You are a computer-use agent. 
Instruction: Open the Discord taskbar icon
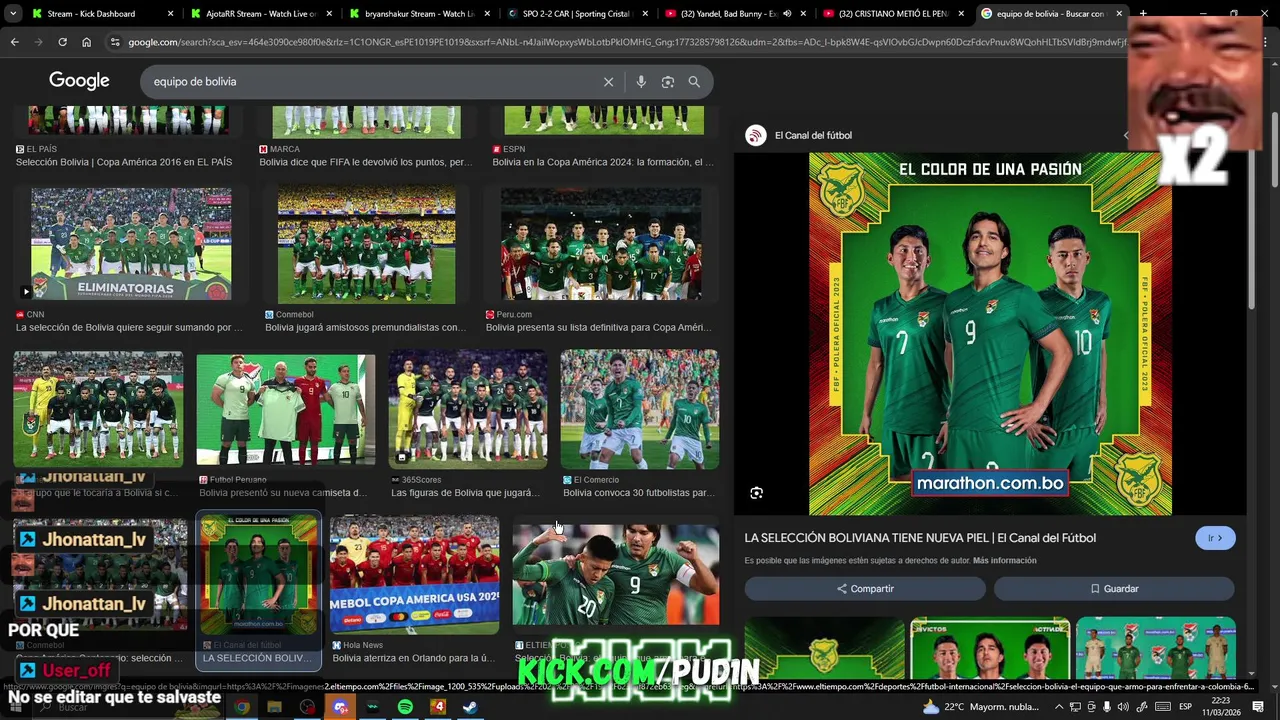coord(340,707)
